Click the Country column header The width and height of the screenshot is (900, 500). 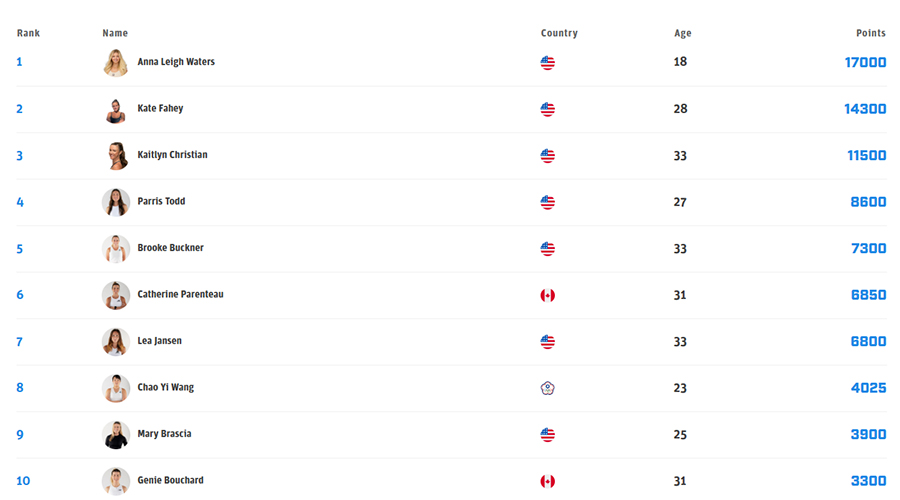pos(559,33)
